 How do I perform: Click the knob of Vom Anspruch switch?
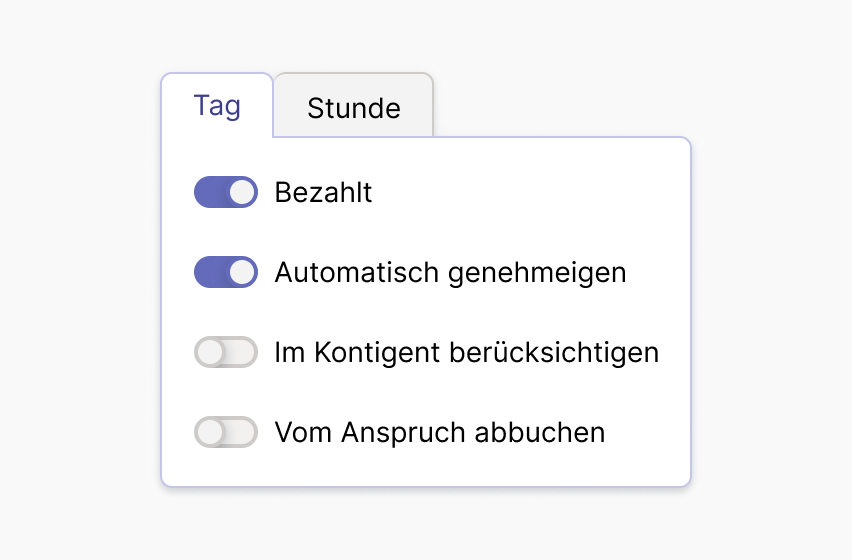[210, 432]
